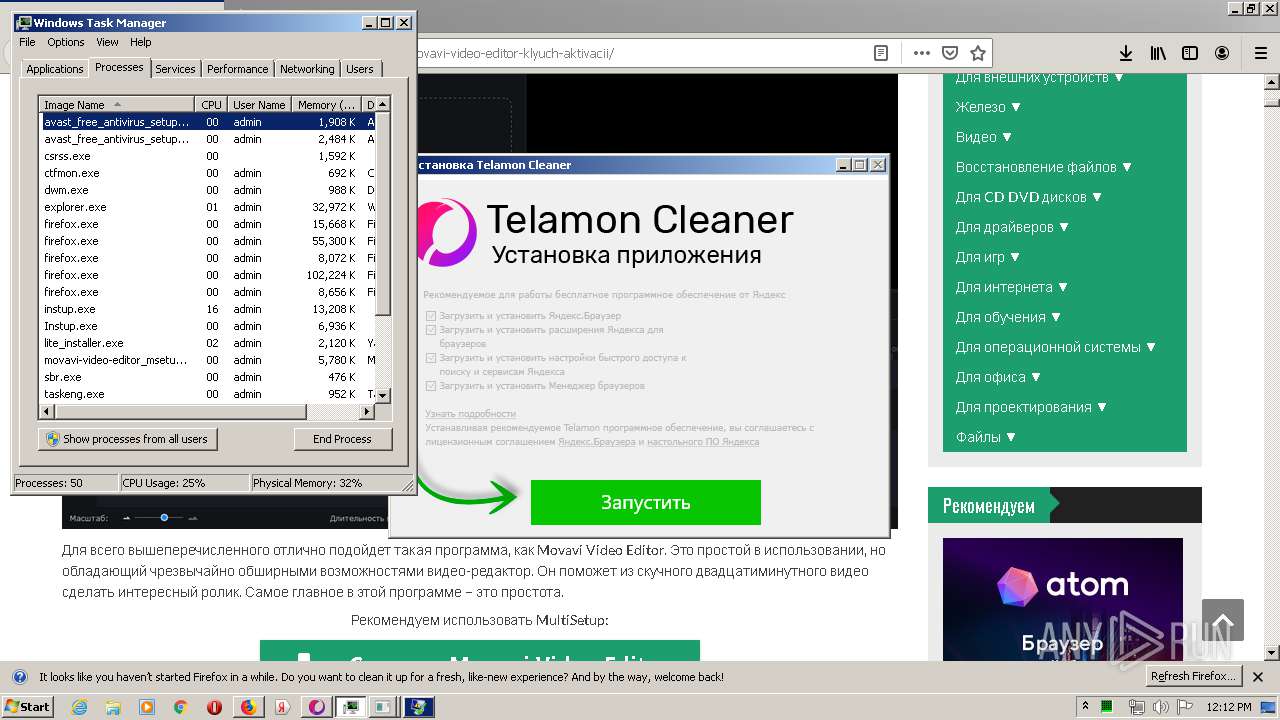The width and height of the screenshot is (1280, 720).
Task: Click Refresh Firefox button
Action: pyautogui.click(x=1194, y=676)
